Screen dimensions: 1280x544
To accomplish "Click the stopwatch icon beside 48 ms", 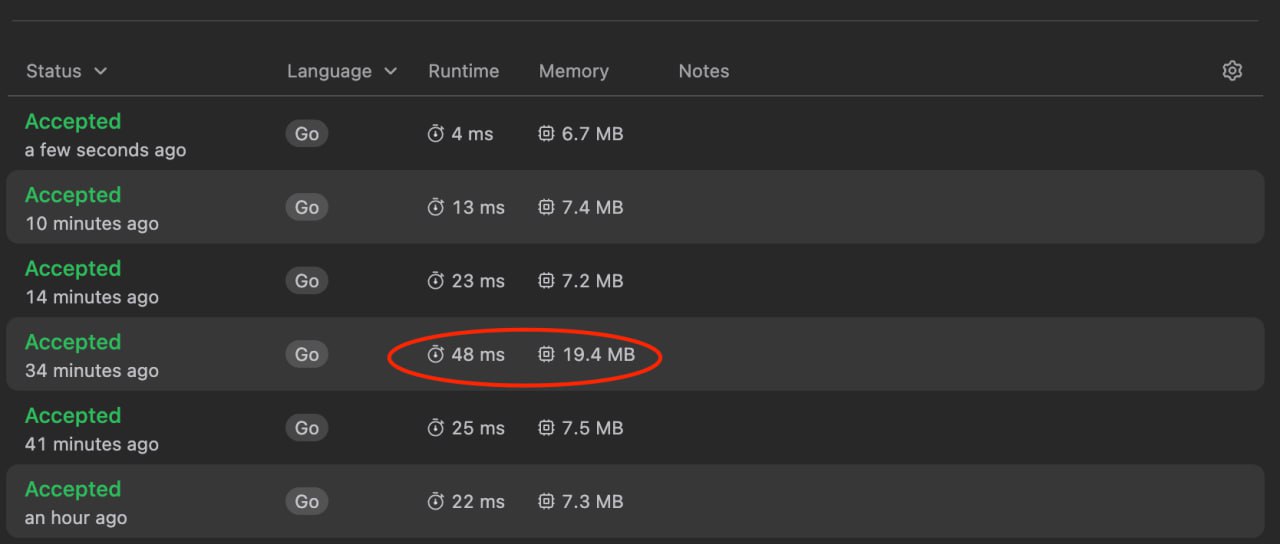I will pyautogui.click(x=435, y=354).
